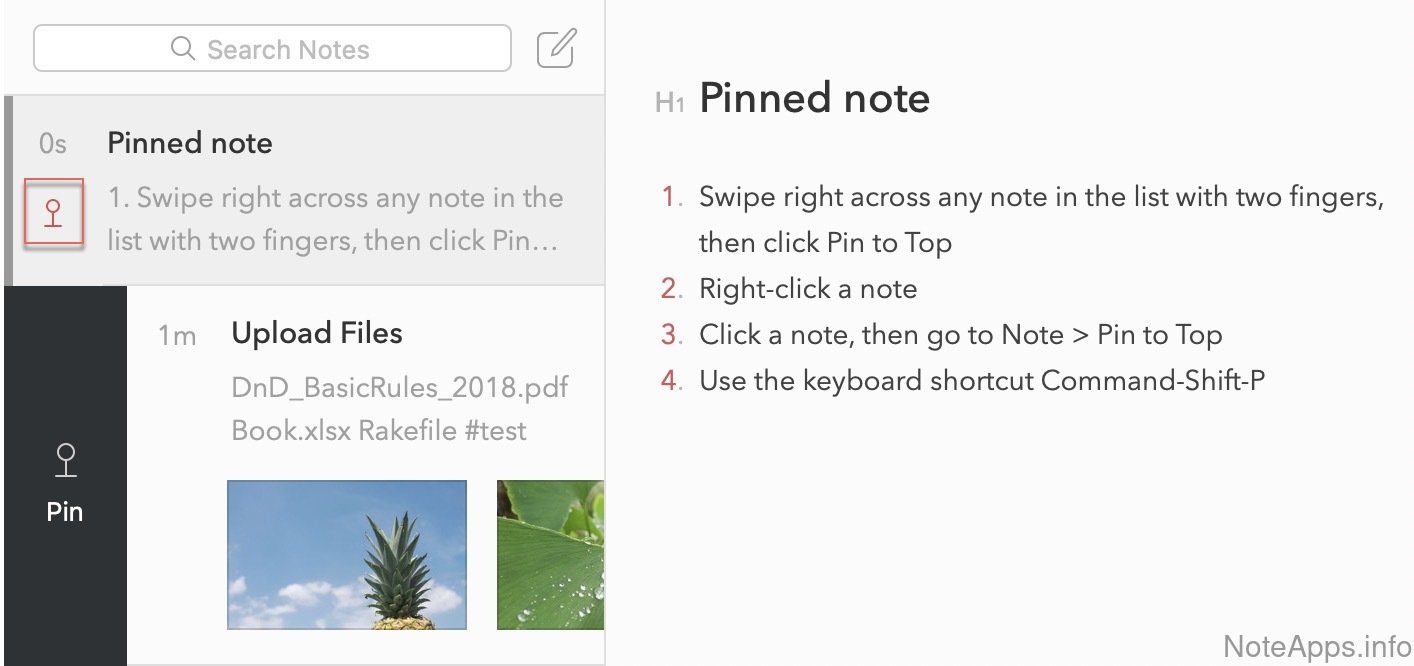
Task: Open the pineapple image thumbnail
Action: (x=347, y=554)
